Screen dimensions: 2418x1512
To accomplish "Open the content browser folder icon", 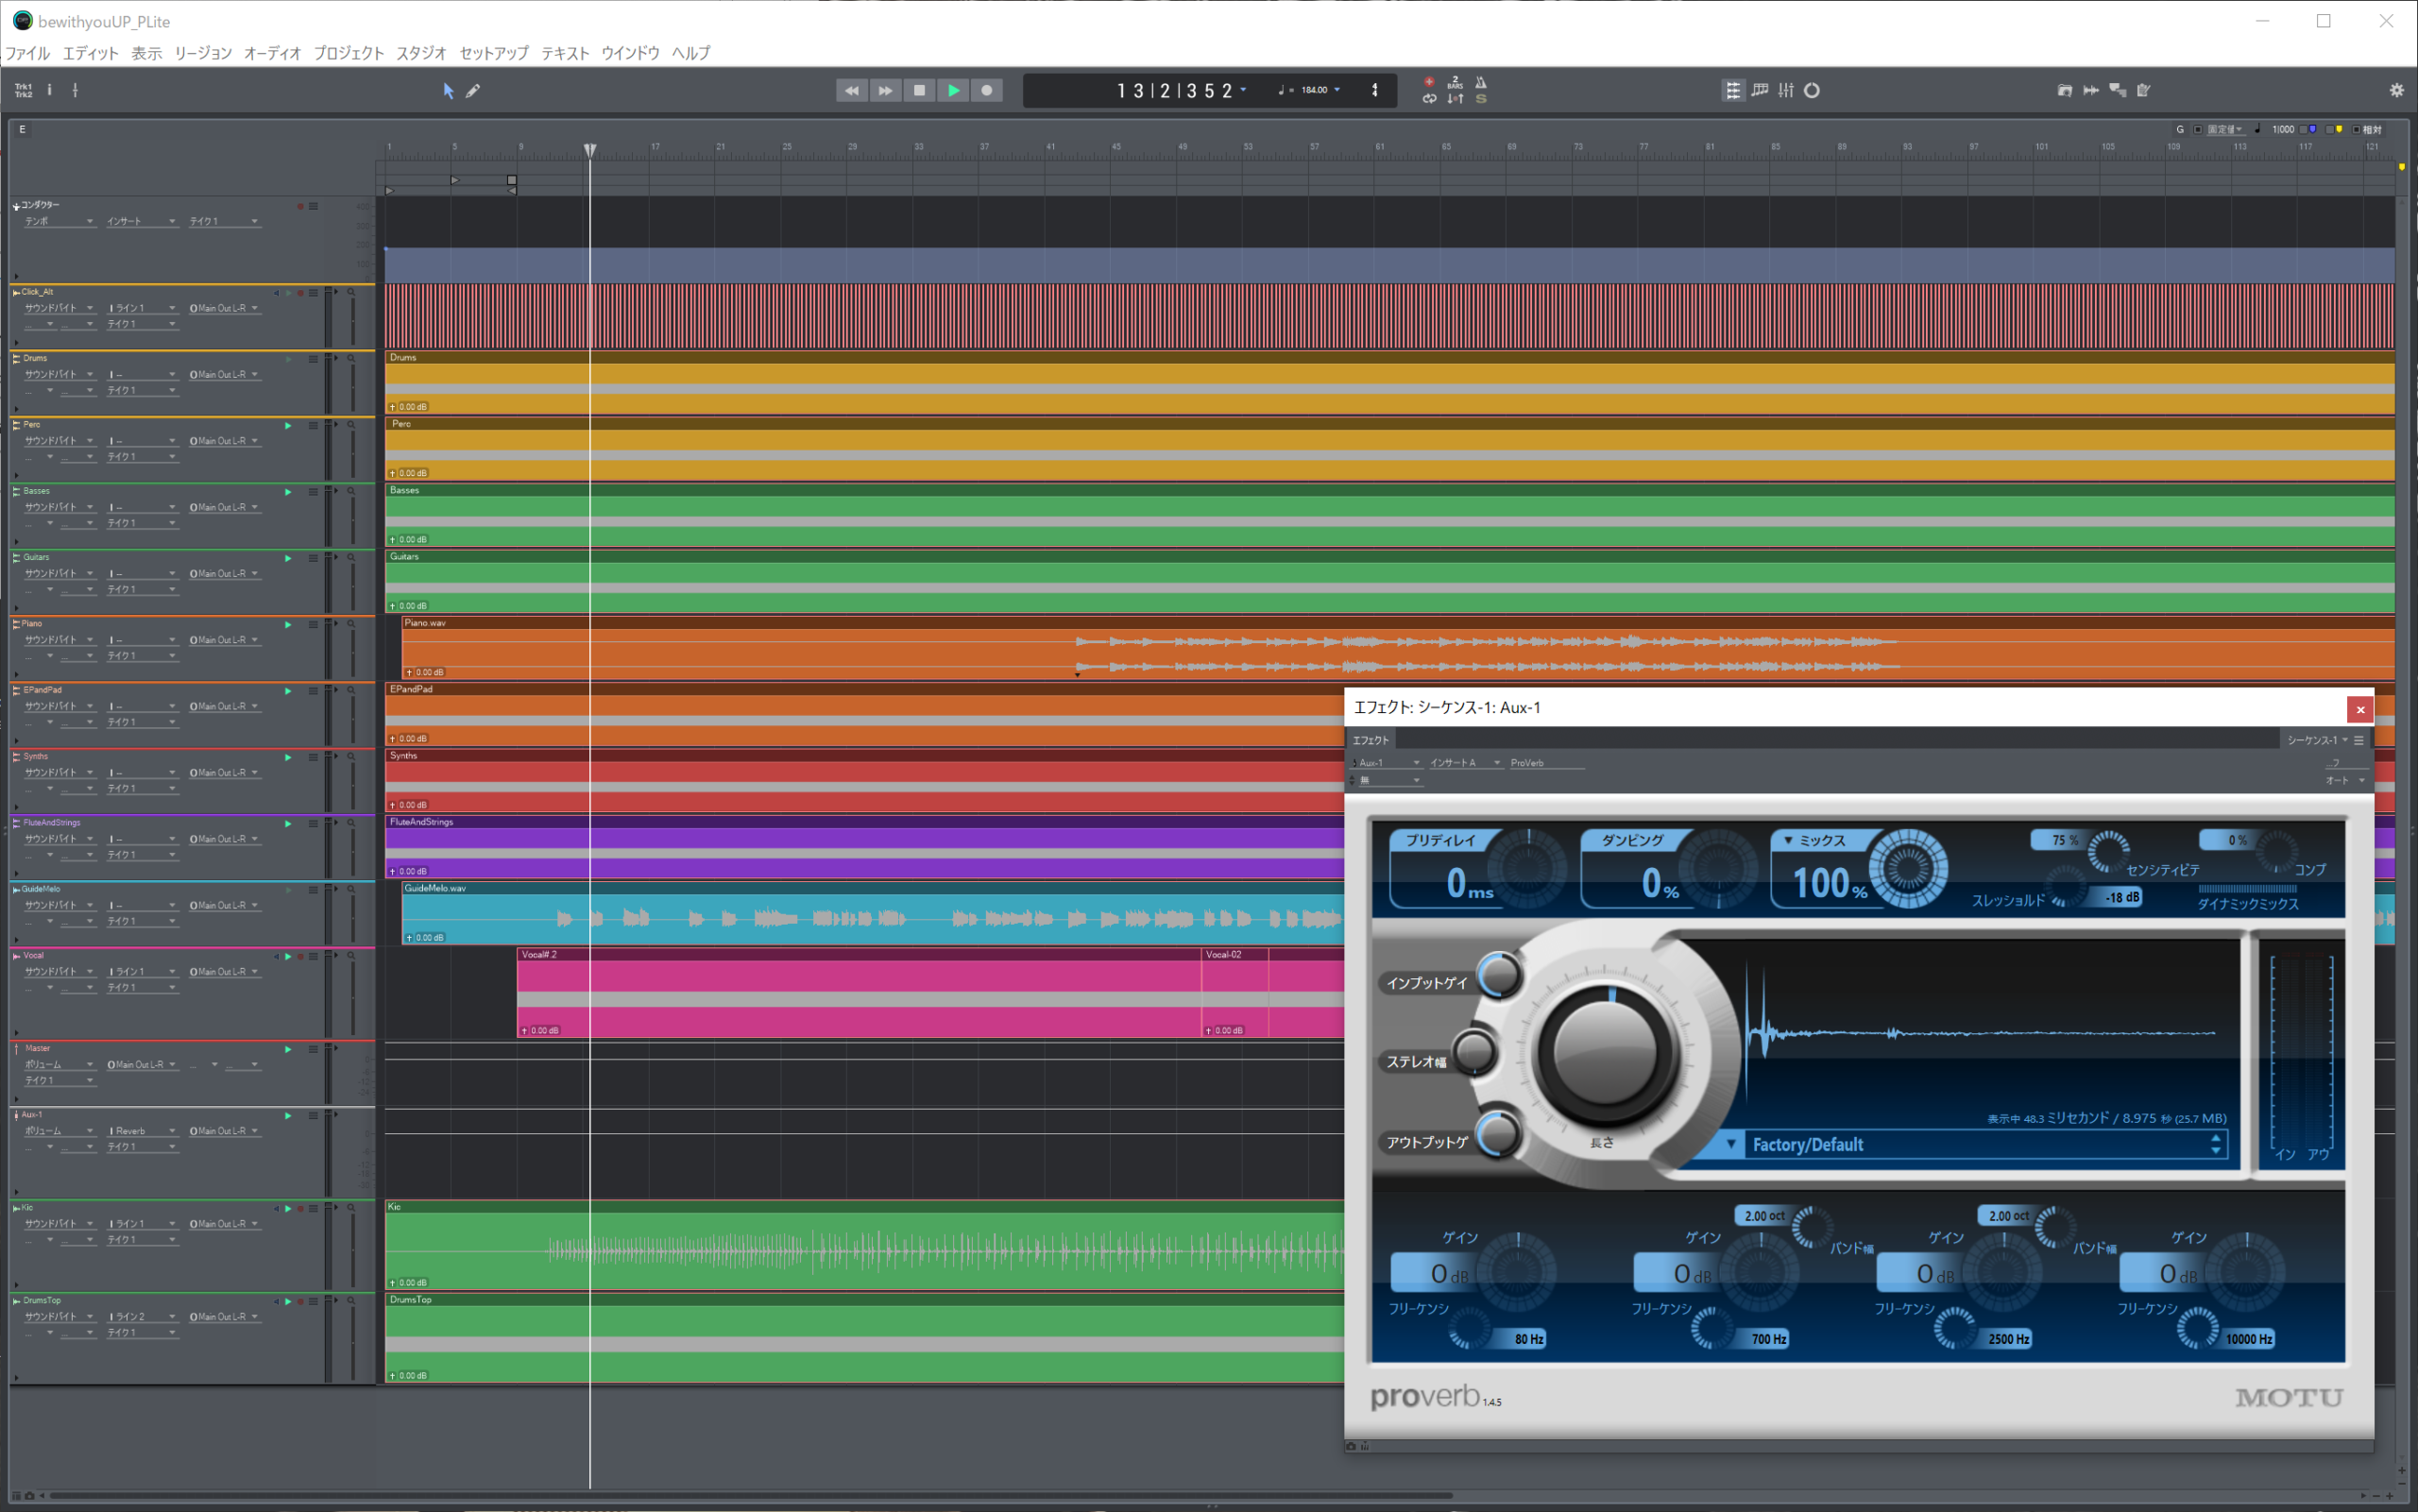I will (x=2065, y=90).
